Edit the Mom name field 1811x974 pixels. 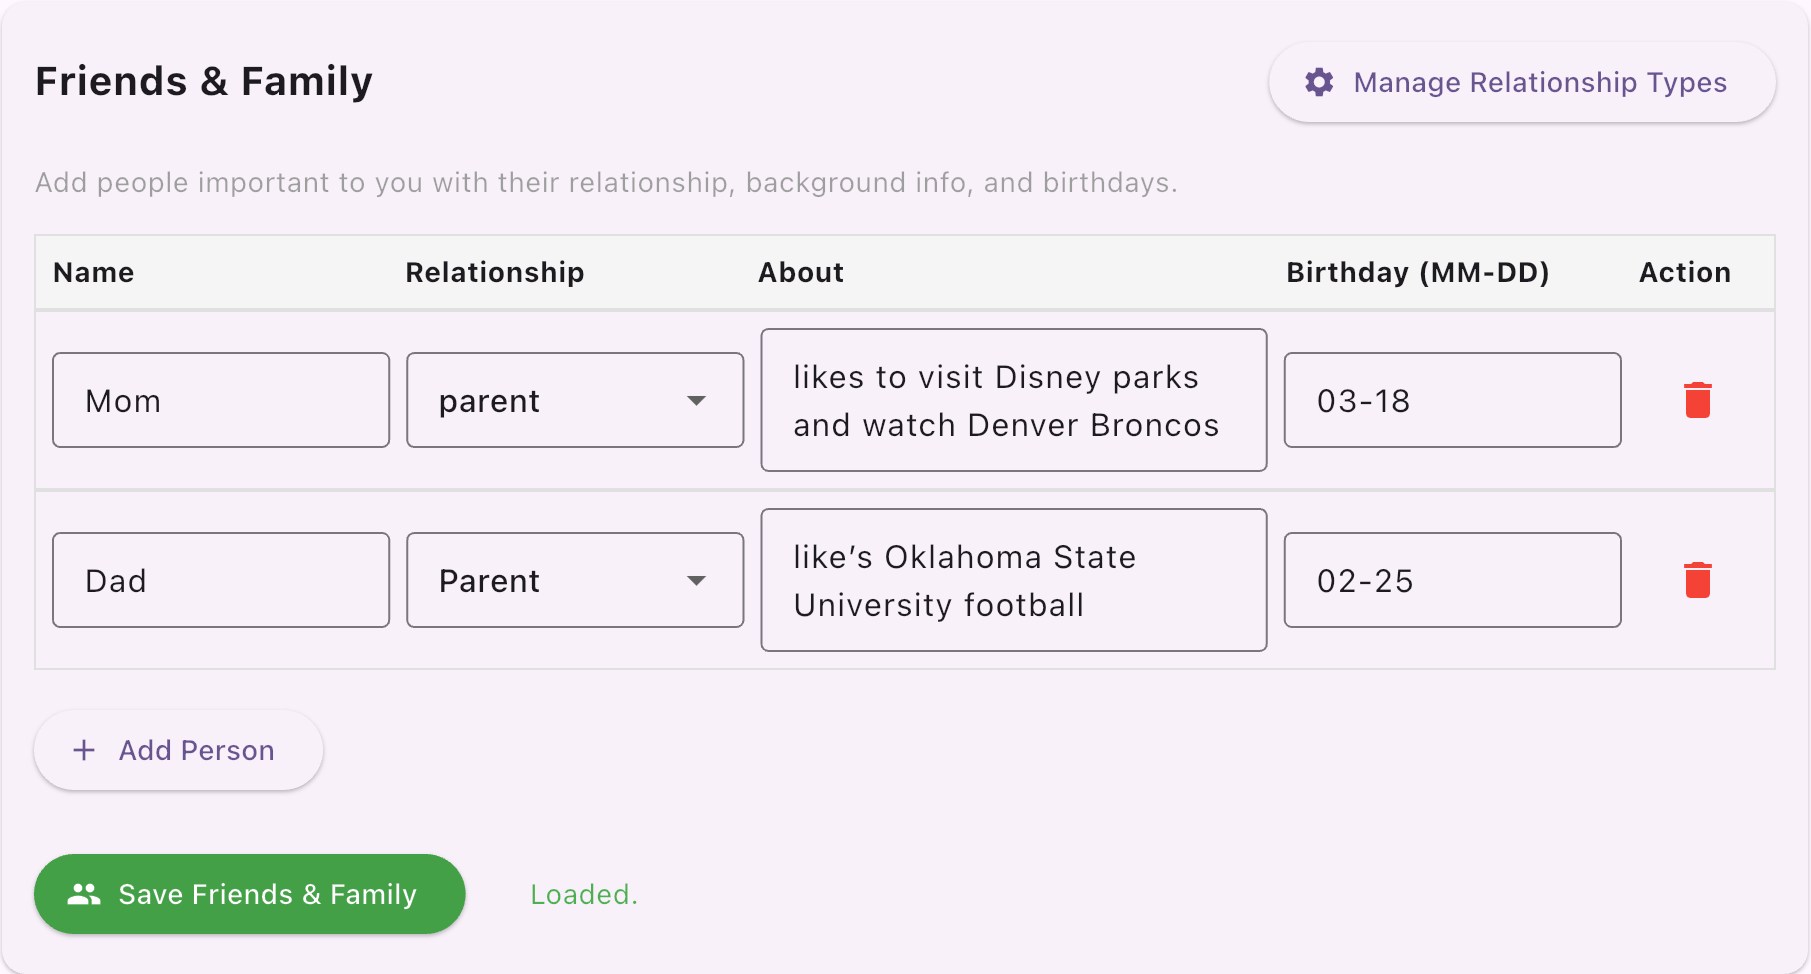pyautogui.click(x=221, y=400)
